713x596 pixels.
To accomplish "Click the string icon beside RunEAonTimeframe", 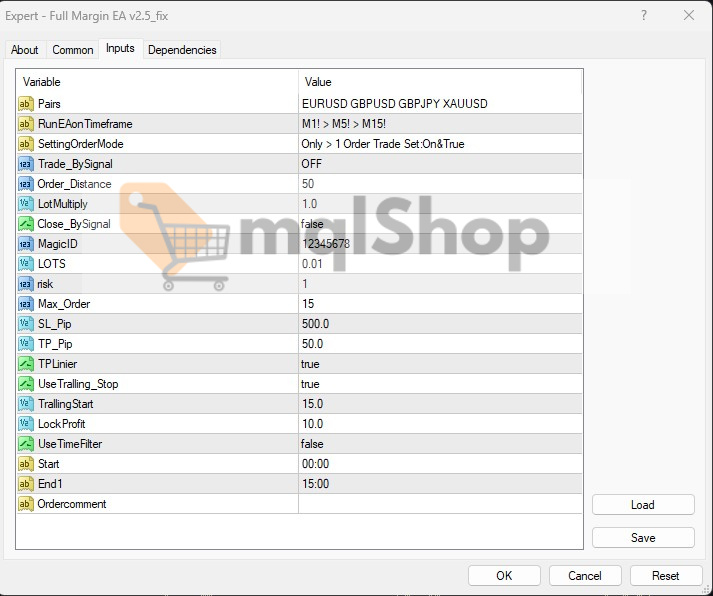I will click(26, 124).
